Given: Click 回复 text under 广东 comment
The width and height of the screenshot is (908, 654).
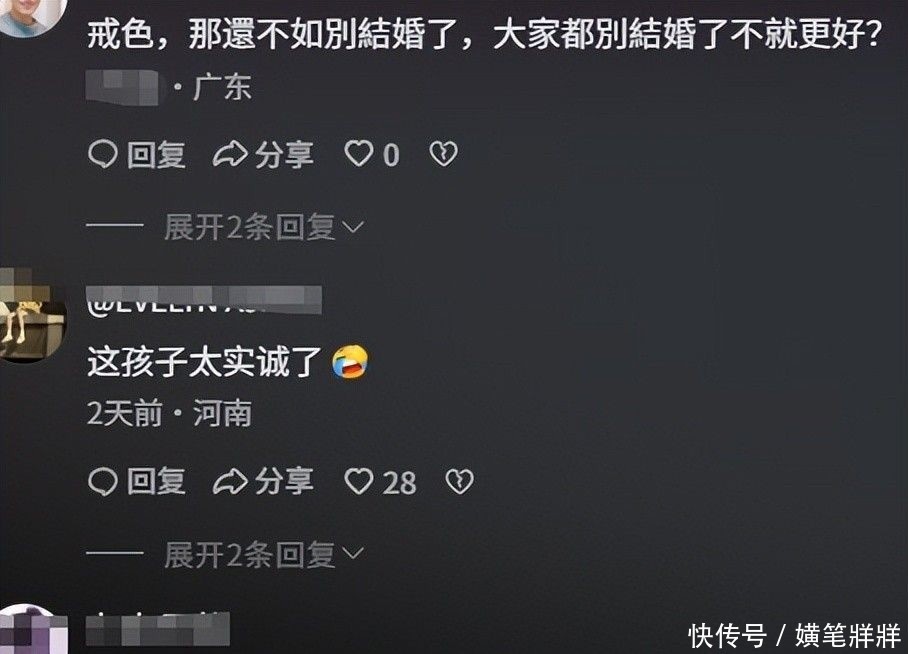Looking at the screenshot, I should click(x=156, y=155).
